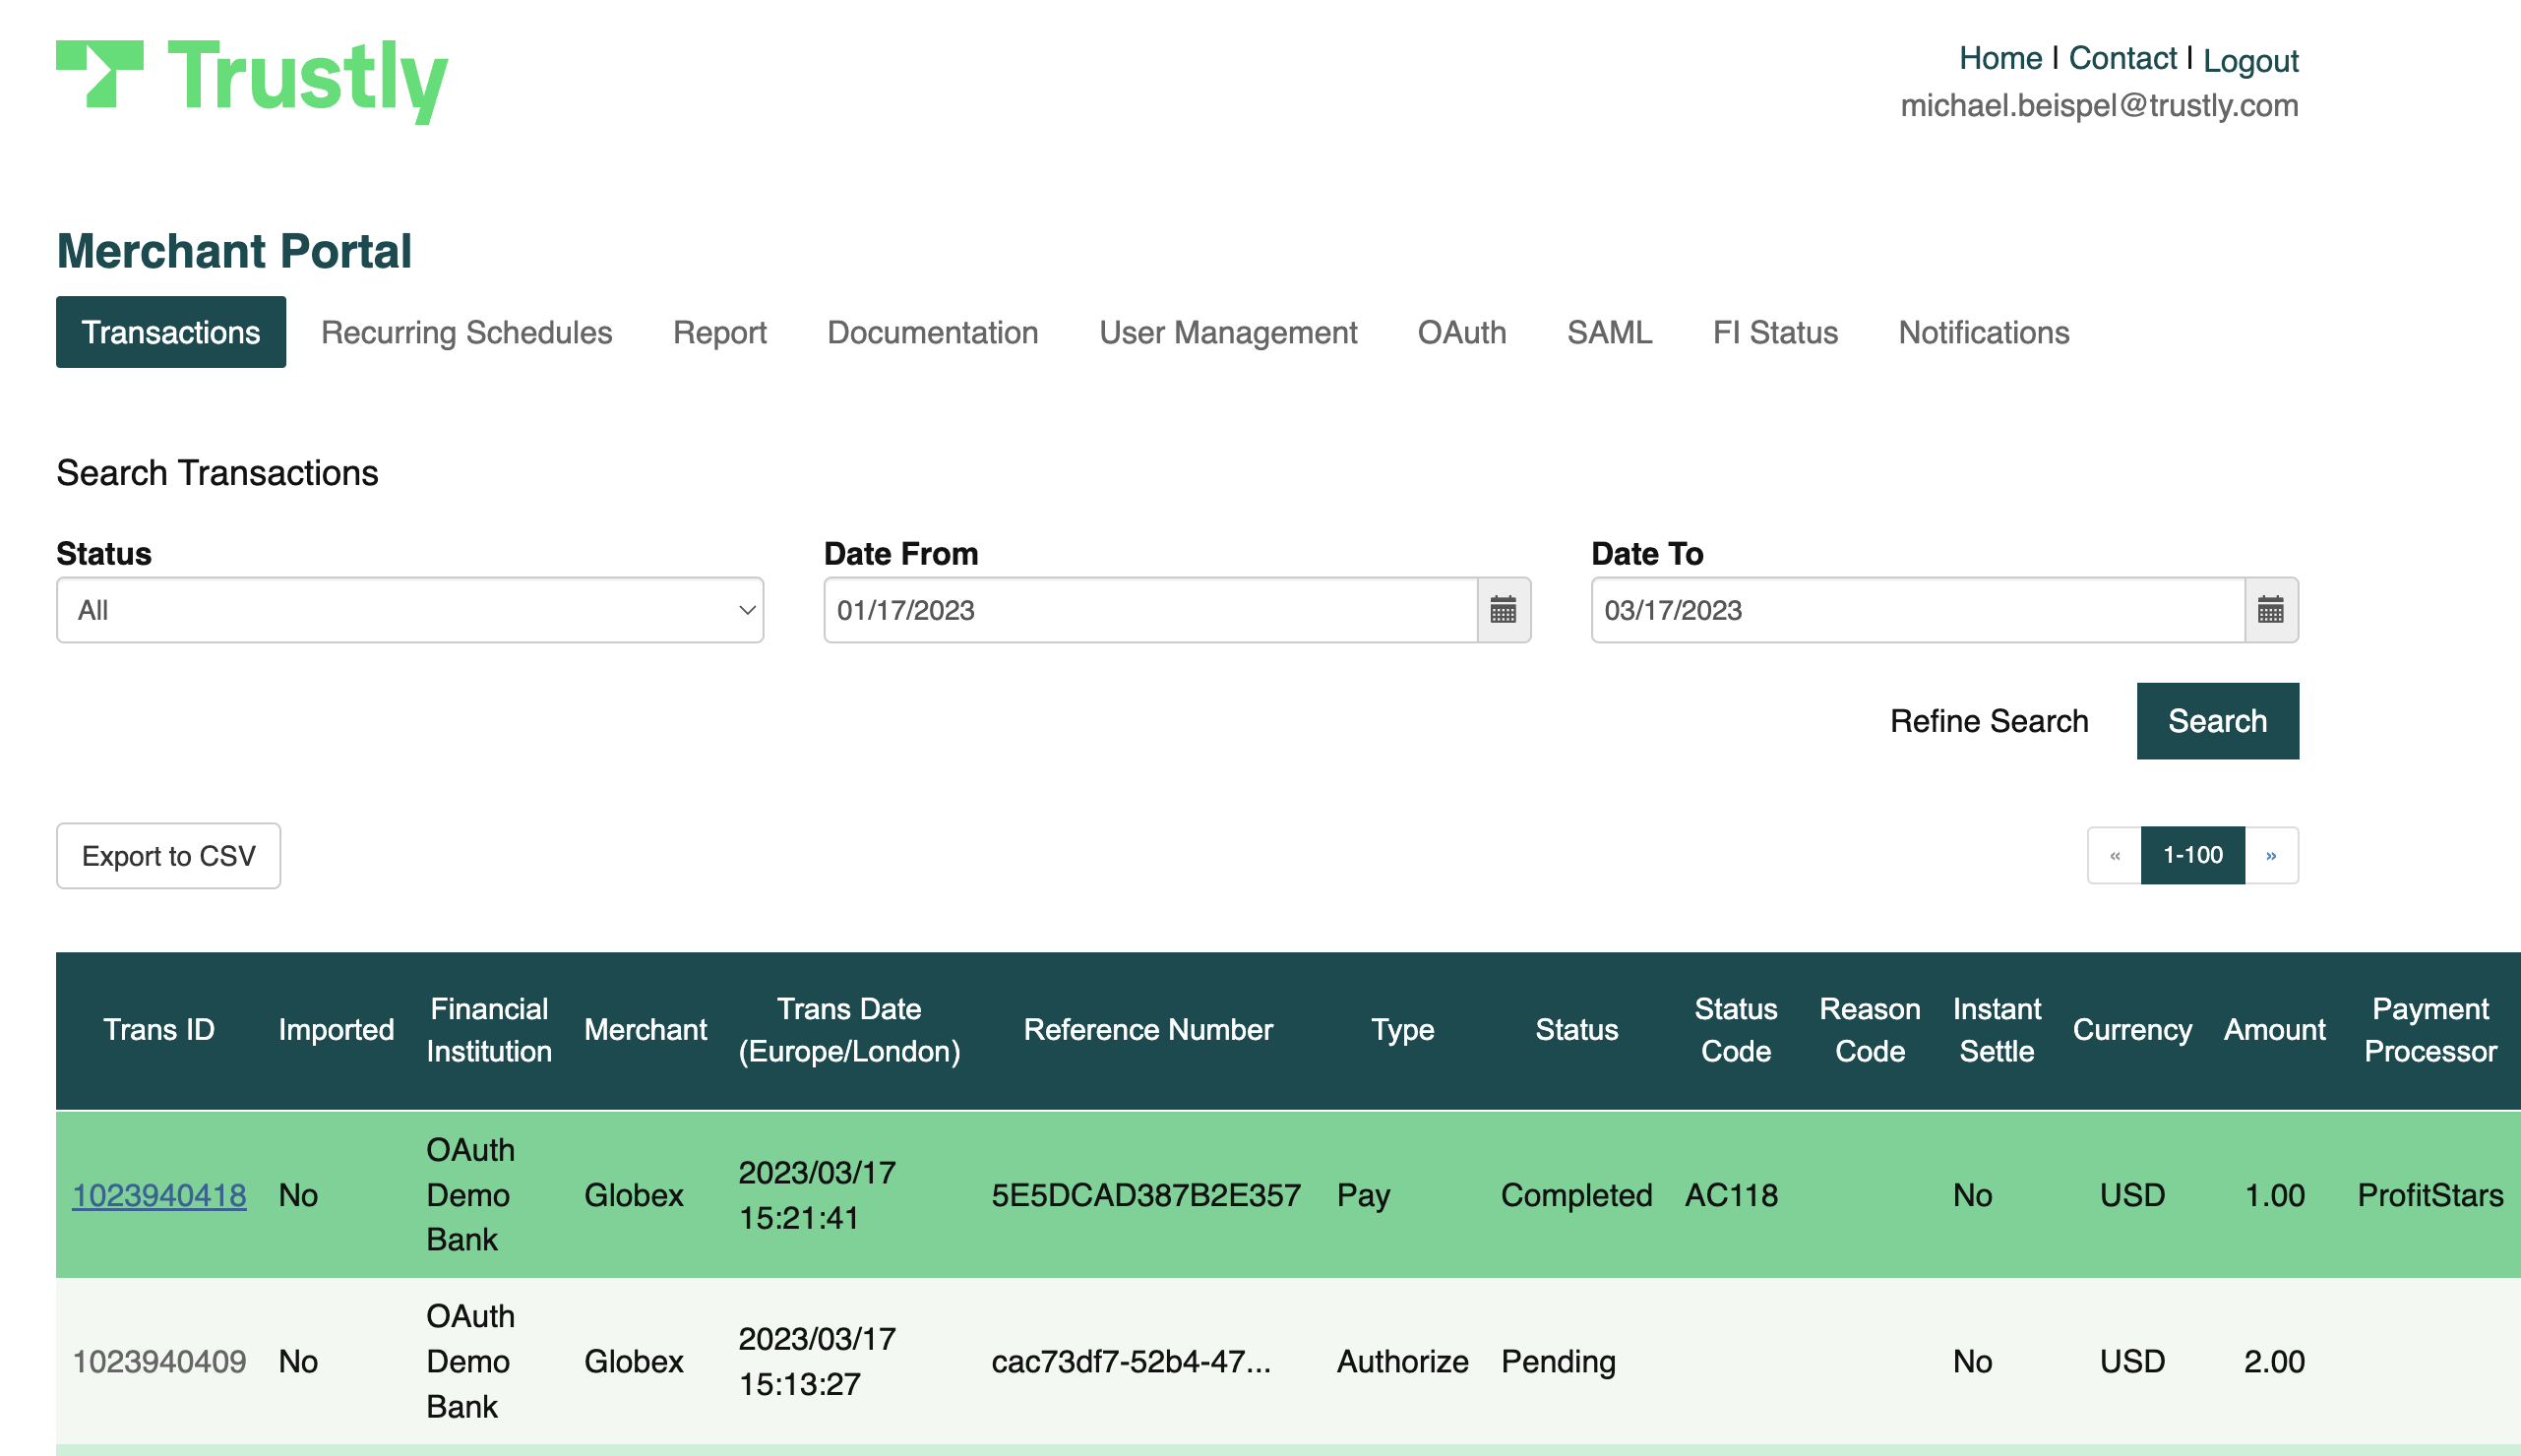This screenshot has width=2521, height=1456.
Task: Open the Notifications tab
Action: click(x=1983, y=332)
